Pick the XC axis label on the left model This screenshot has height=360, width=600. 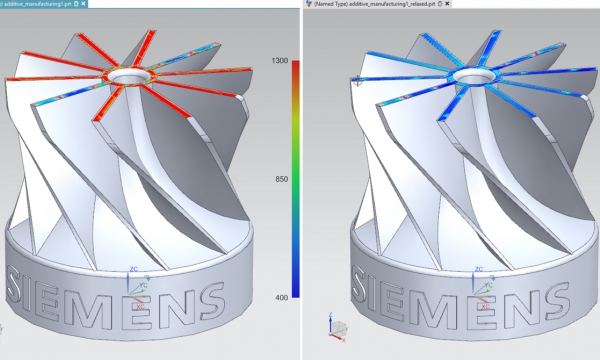pyautogui.click(x=140, y=306)
